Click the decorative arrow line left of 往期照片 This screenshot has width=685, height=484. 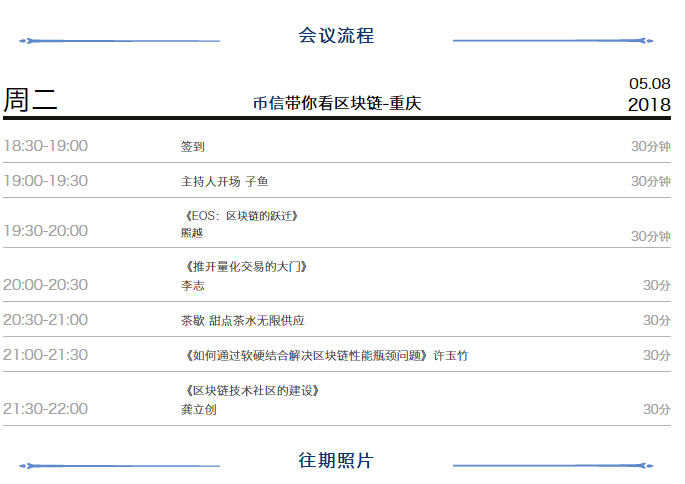tap(120, 465)
